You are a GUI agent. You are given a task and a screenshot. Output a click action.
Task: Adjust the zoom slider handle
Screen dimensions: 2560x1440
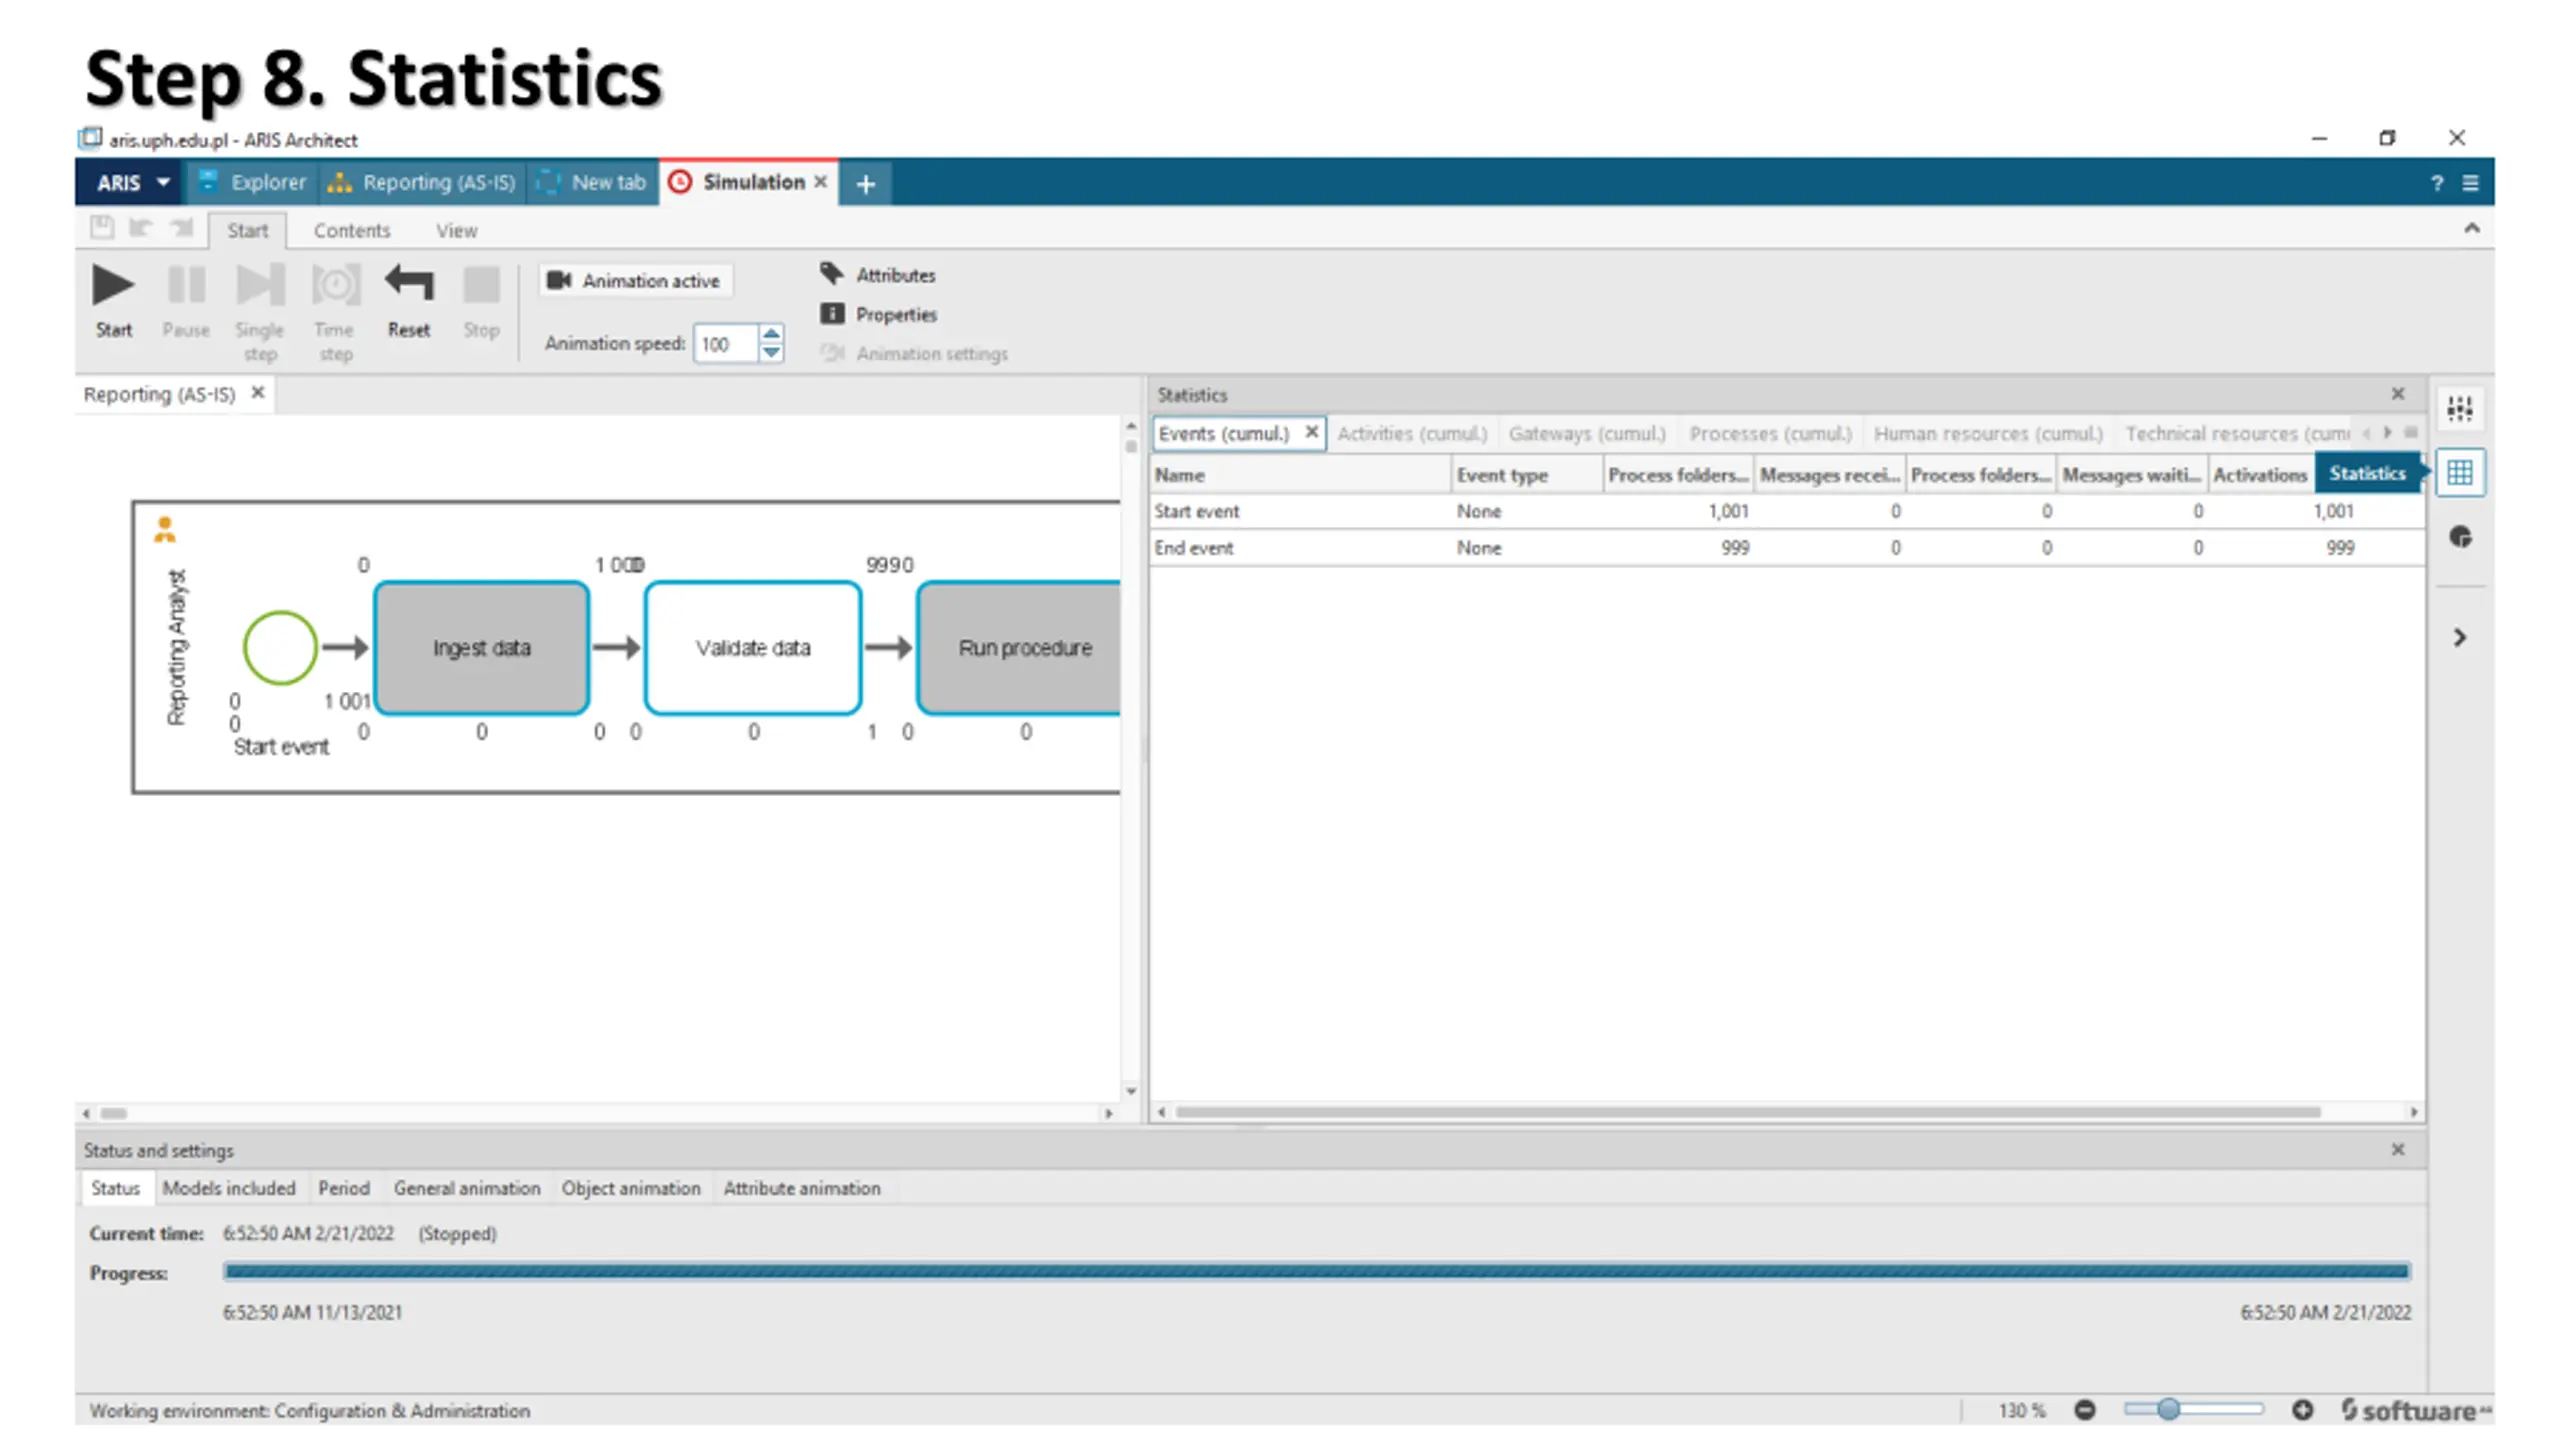(x=2167, y=1410)
